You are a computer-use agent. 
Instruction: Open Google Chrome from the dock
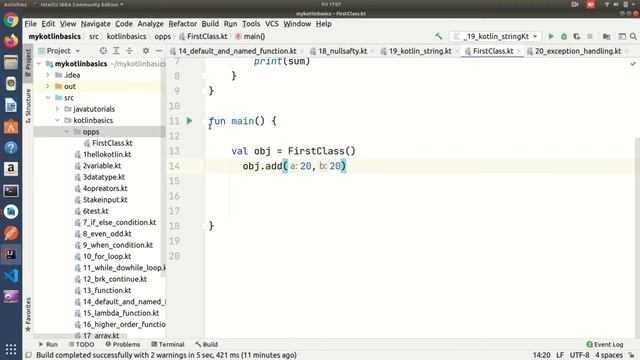[x=11, y=19]
